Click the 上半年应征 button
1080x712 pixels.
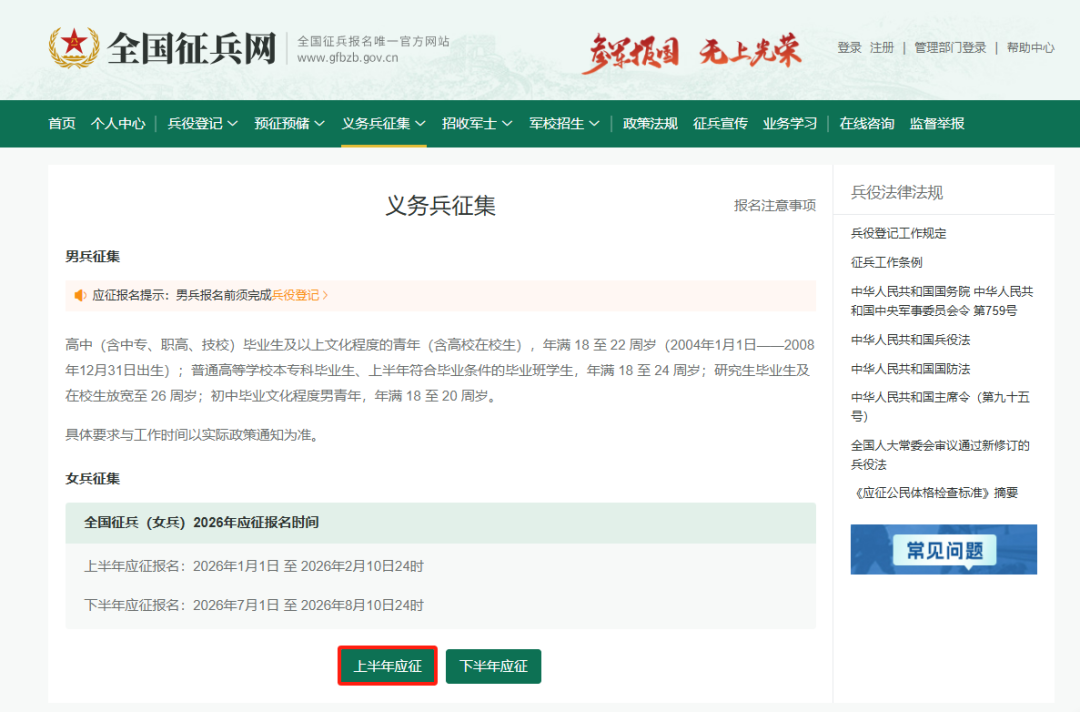[387, 665]
